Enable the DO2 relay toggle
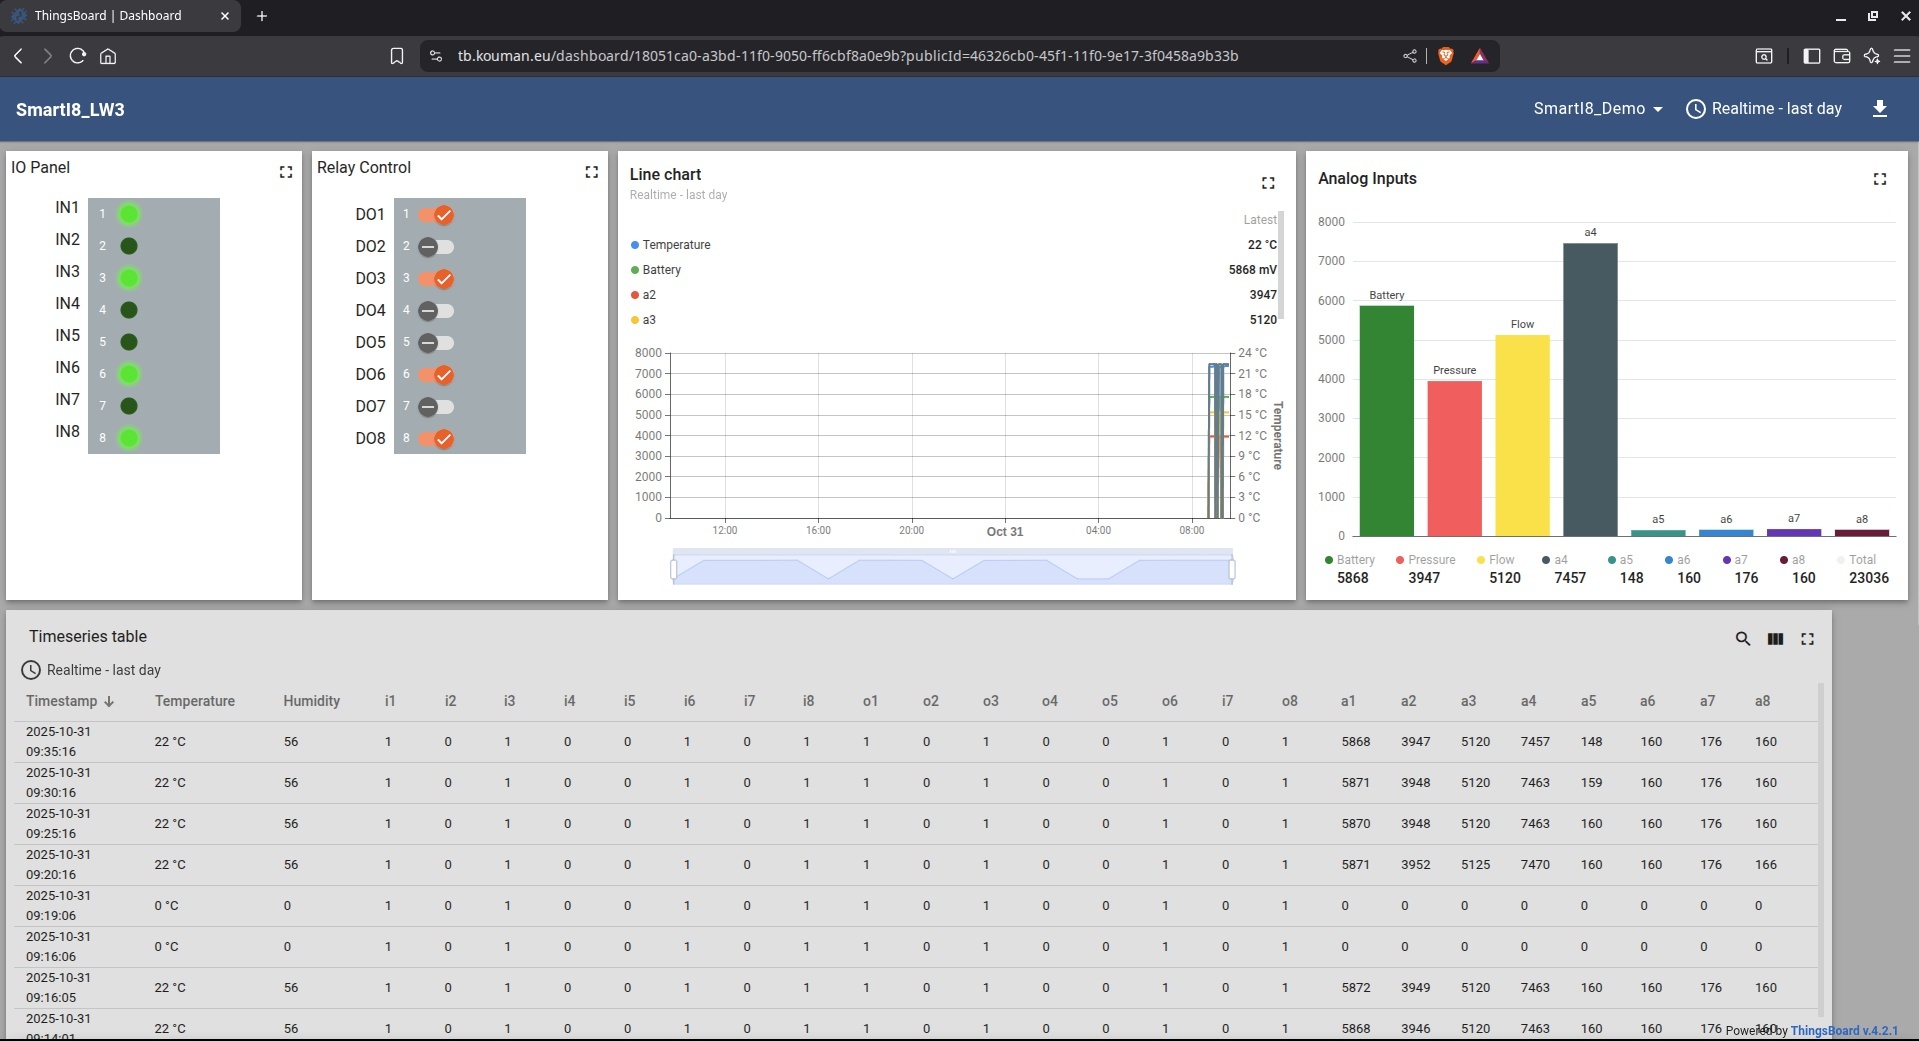1919x1041 pixels. 437,246
